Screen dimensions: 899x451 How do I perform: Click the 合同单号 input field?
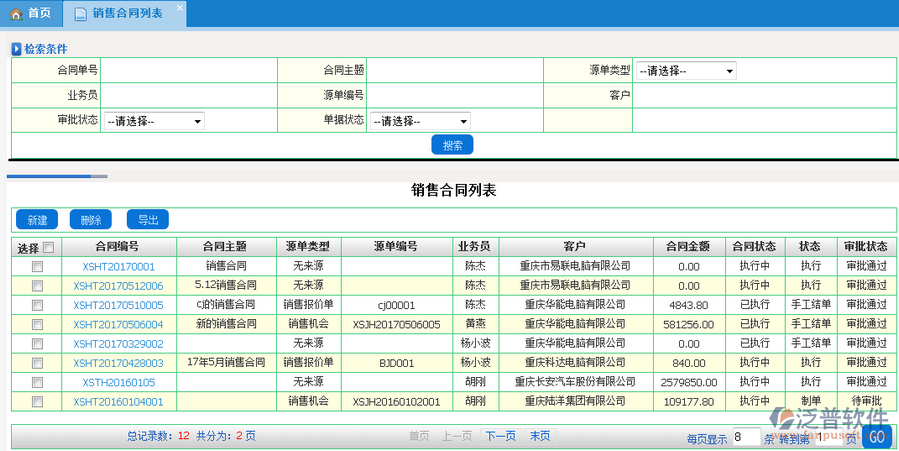coord(189,70)
